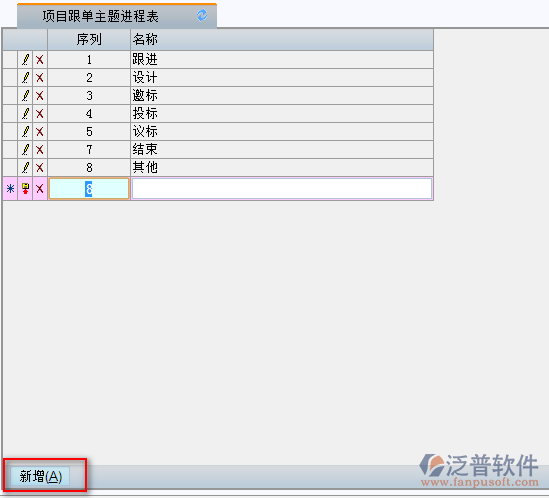
Task: Edit the 其他 row using the pencil icon
Action: 25,168
